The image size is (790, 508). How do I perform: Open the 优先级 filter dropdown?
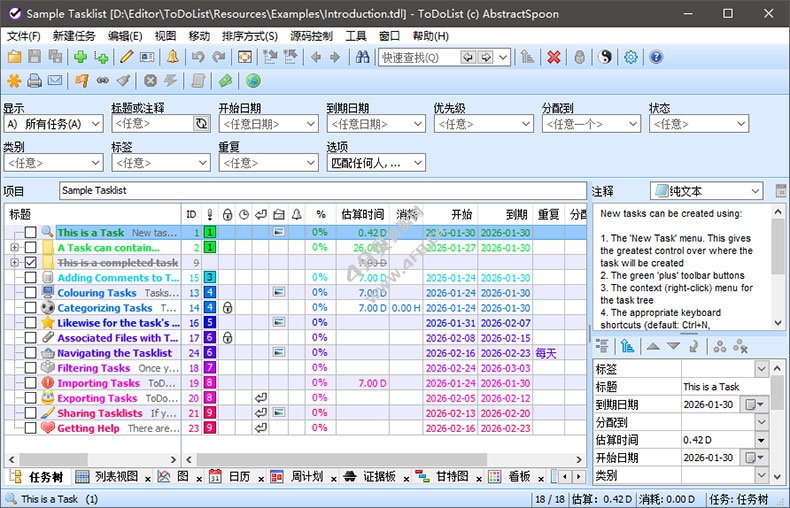[x=484, y=124]
